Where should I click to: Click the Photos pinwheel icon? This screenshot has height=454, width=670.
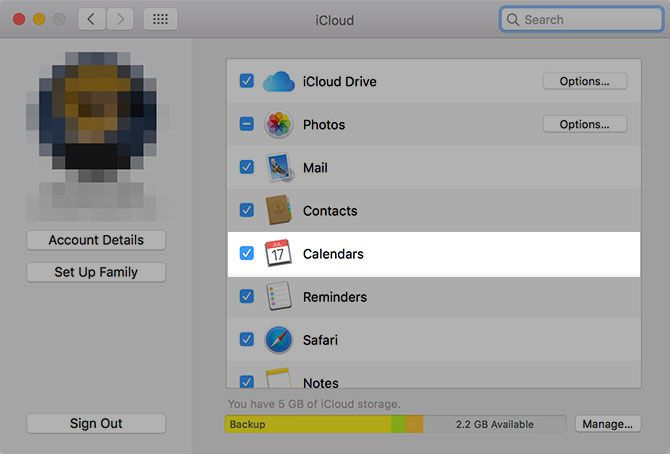(x=279, y=124)
